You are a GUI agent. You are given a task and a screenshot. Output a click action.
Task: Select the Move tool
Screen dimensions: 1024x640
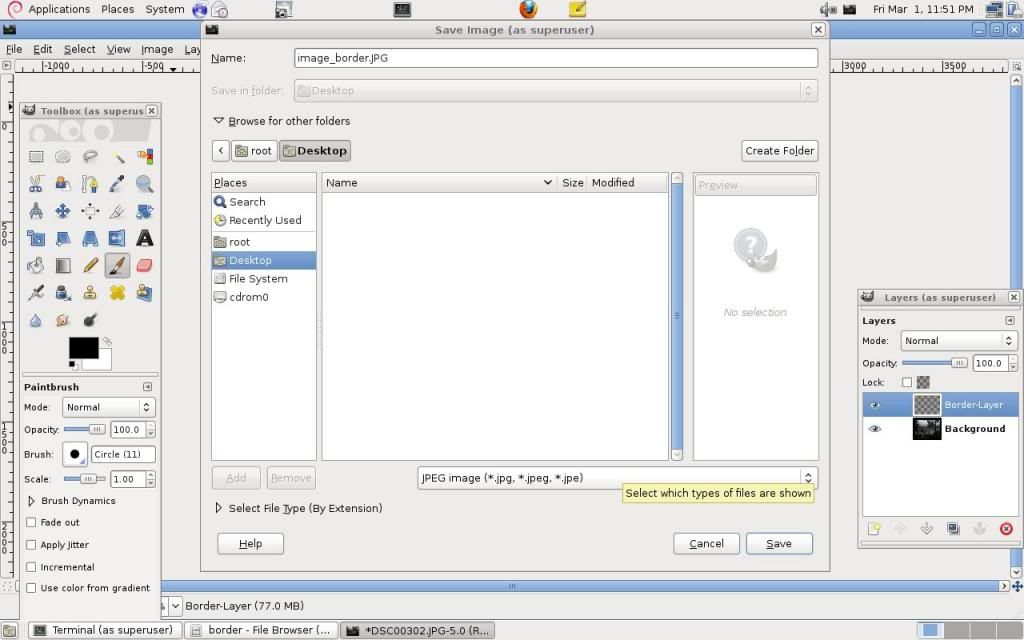(x=63, y=211)
